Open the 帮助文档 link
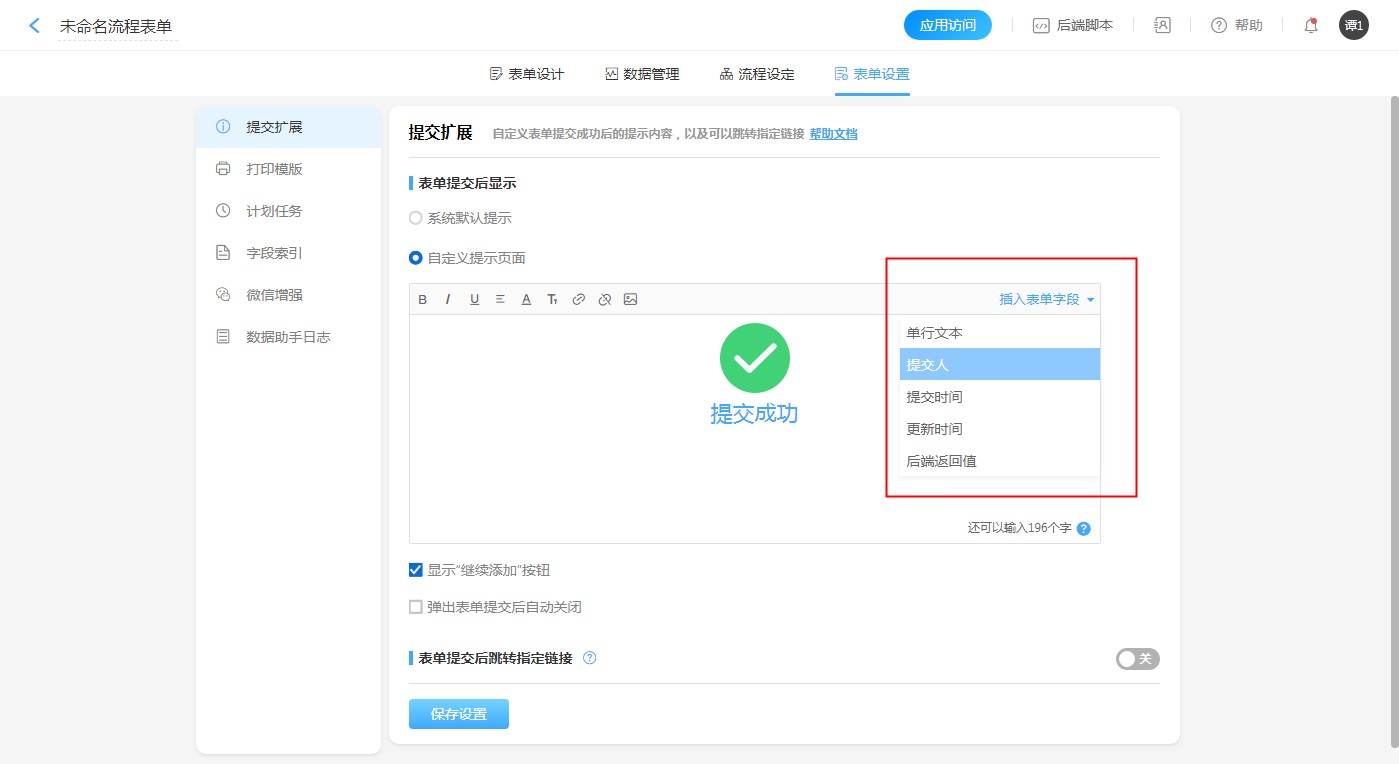 click(833, 134)
